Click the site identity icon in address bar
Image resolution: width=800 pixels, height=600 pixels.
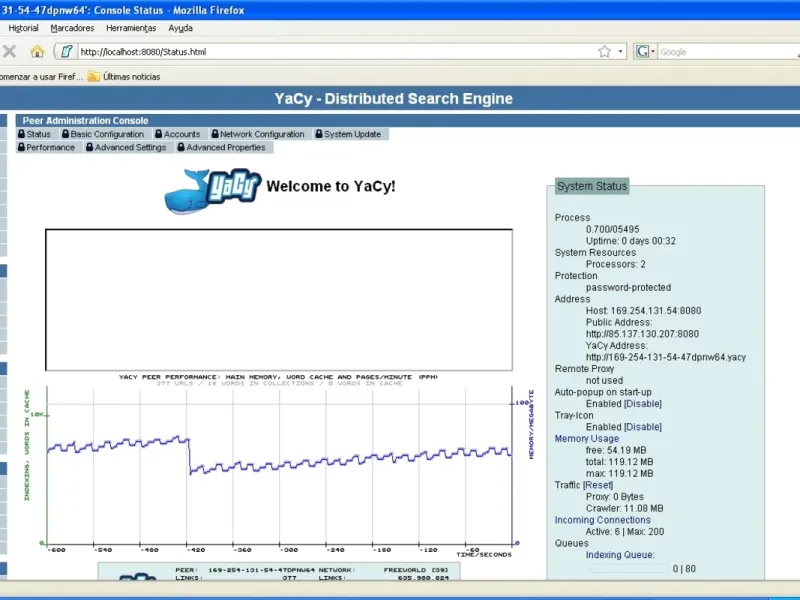click(x=66, y=52)
